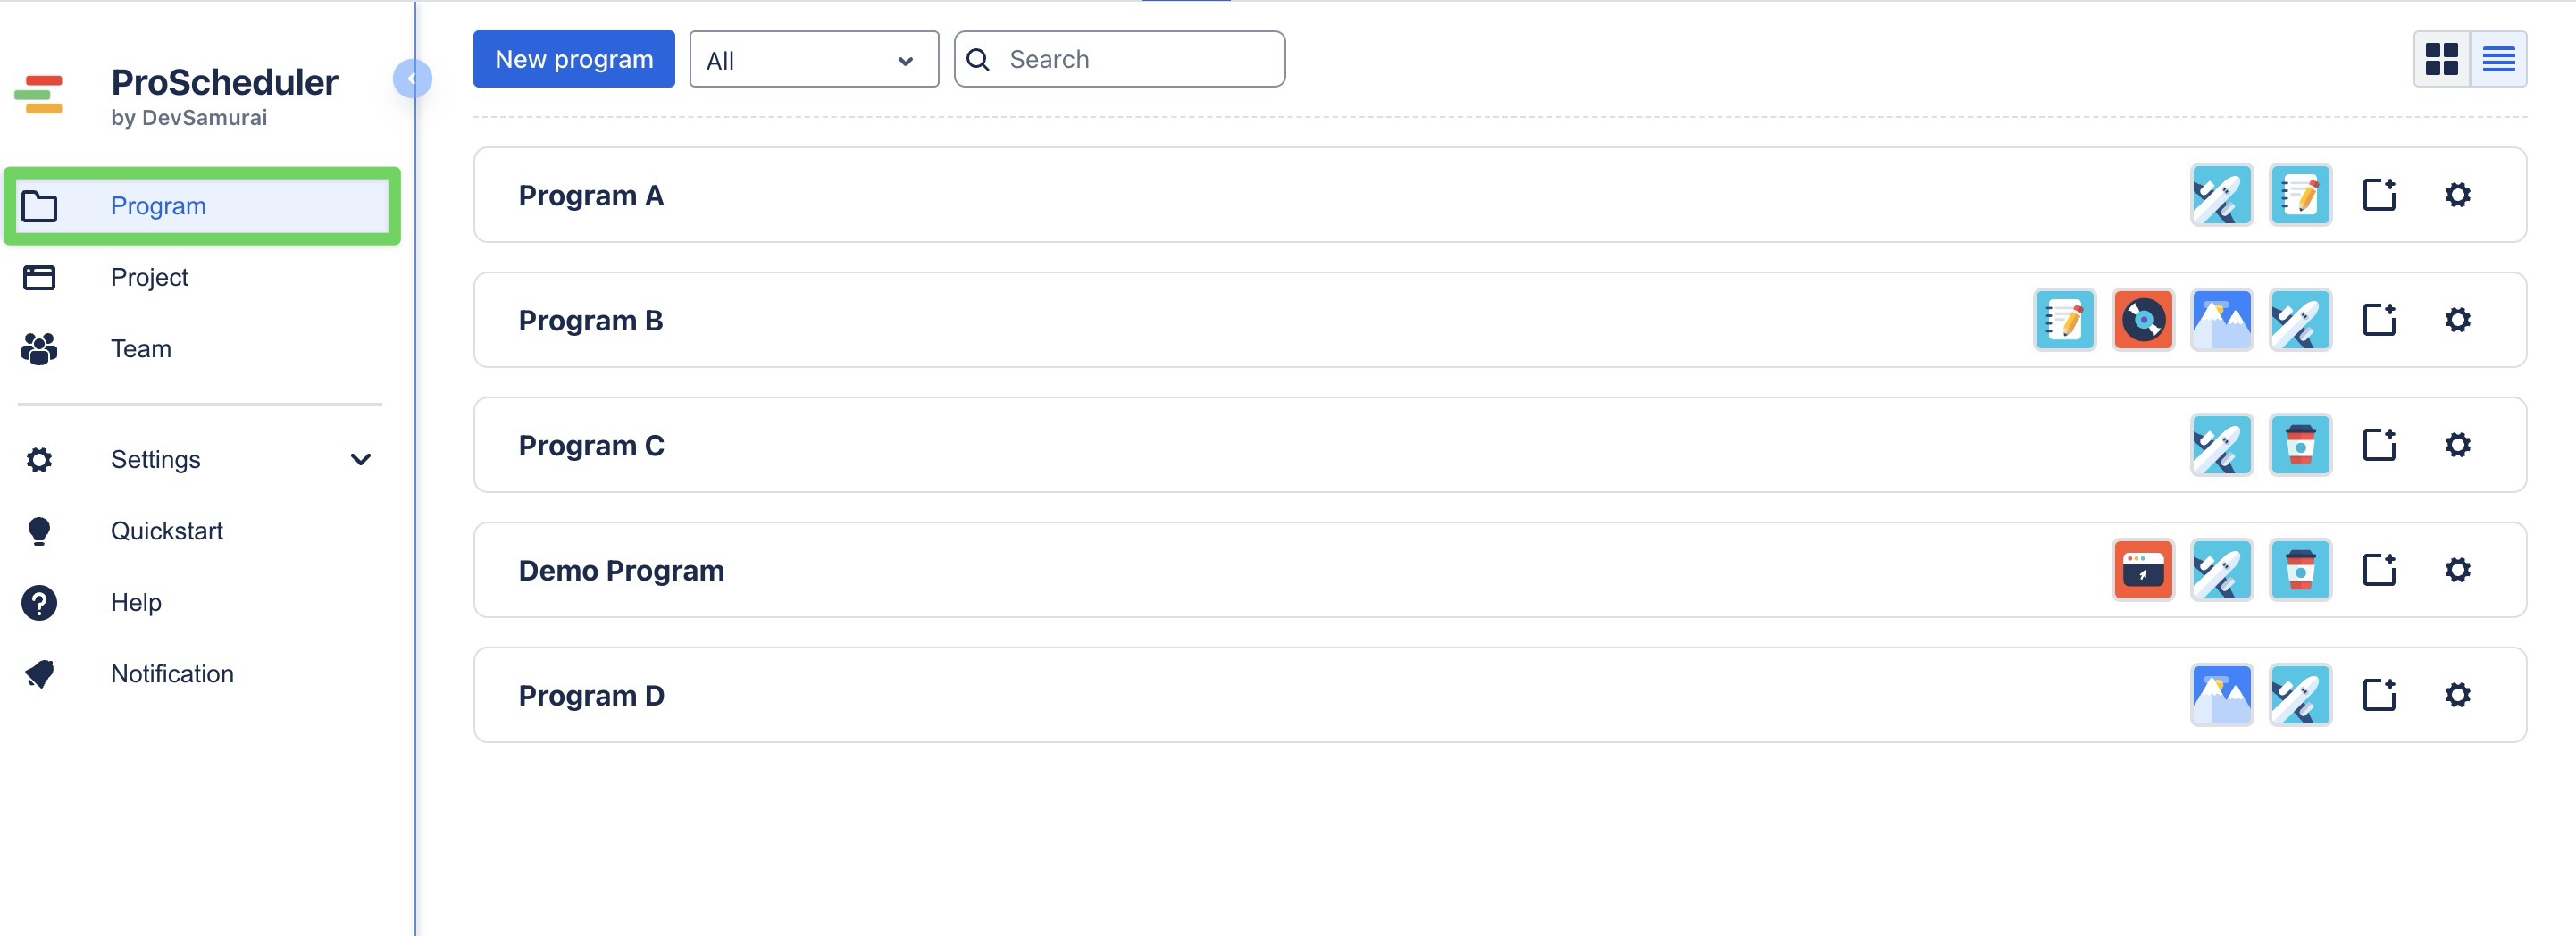This screenshot has width=2576, height=936.
Task: Open settings gear for Program A
Action: click(x=2457, y=195)
